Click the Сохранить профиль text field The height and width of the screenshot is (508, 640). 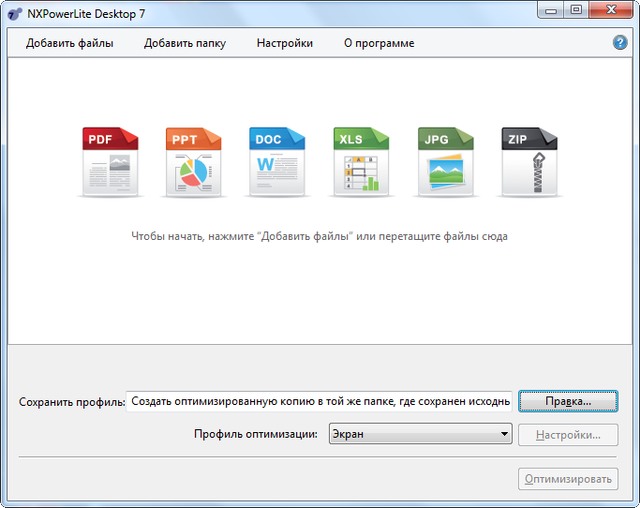tap(319, 401)
